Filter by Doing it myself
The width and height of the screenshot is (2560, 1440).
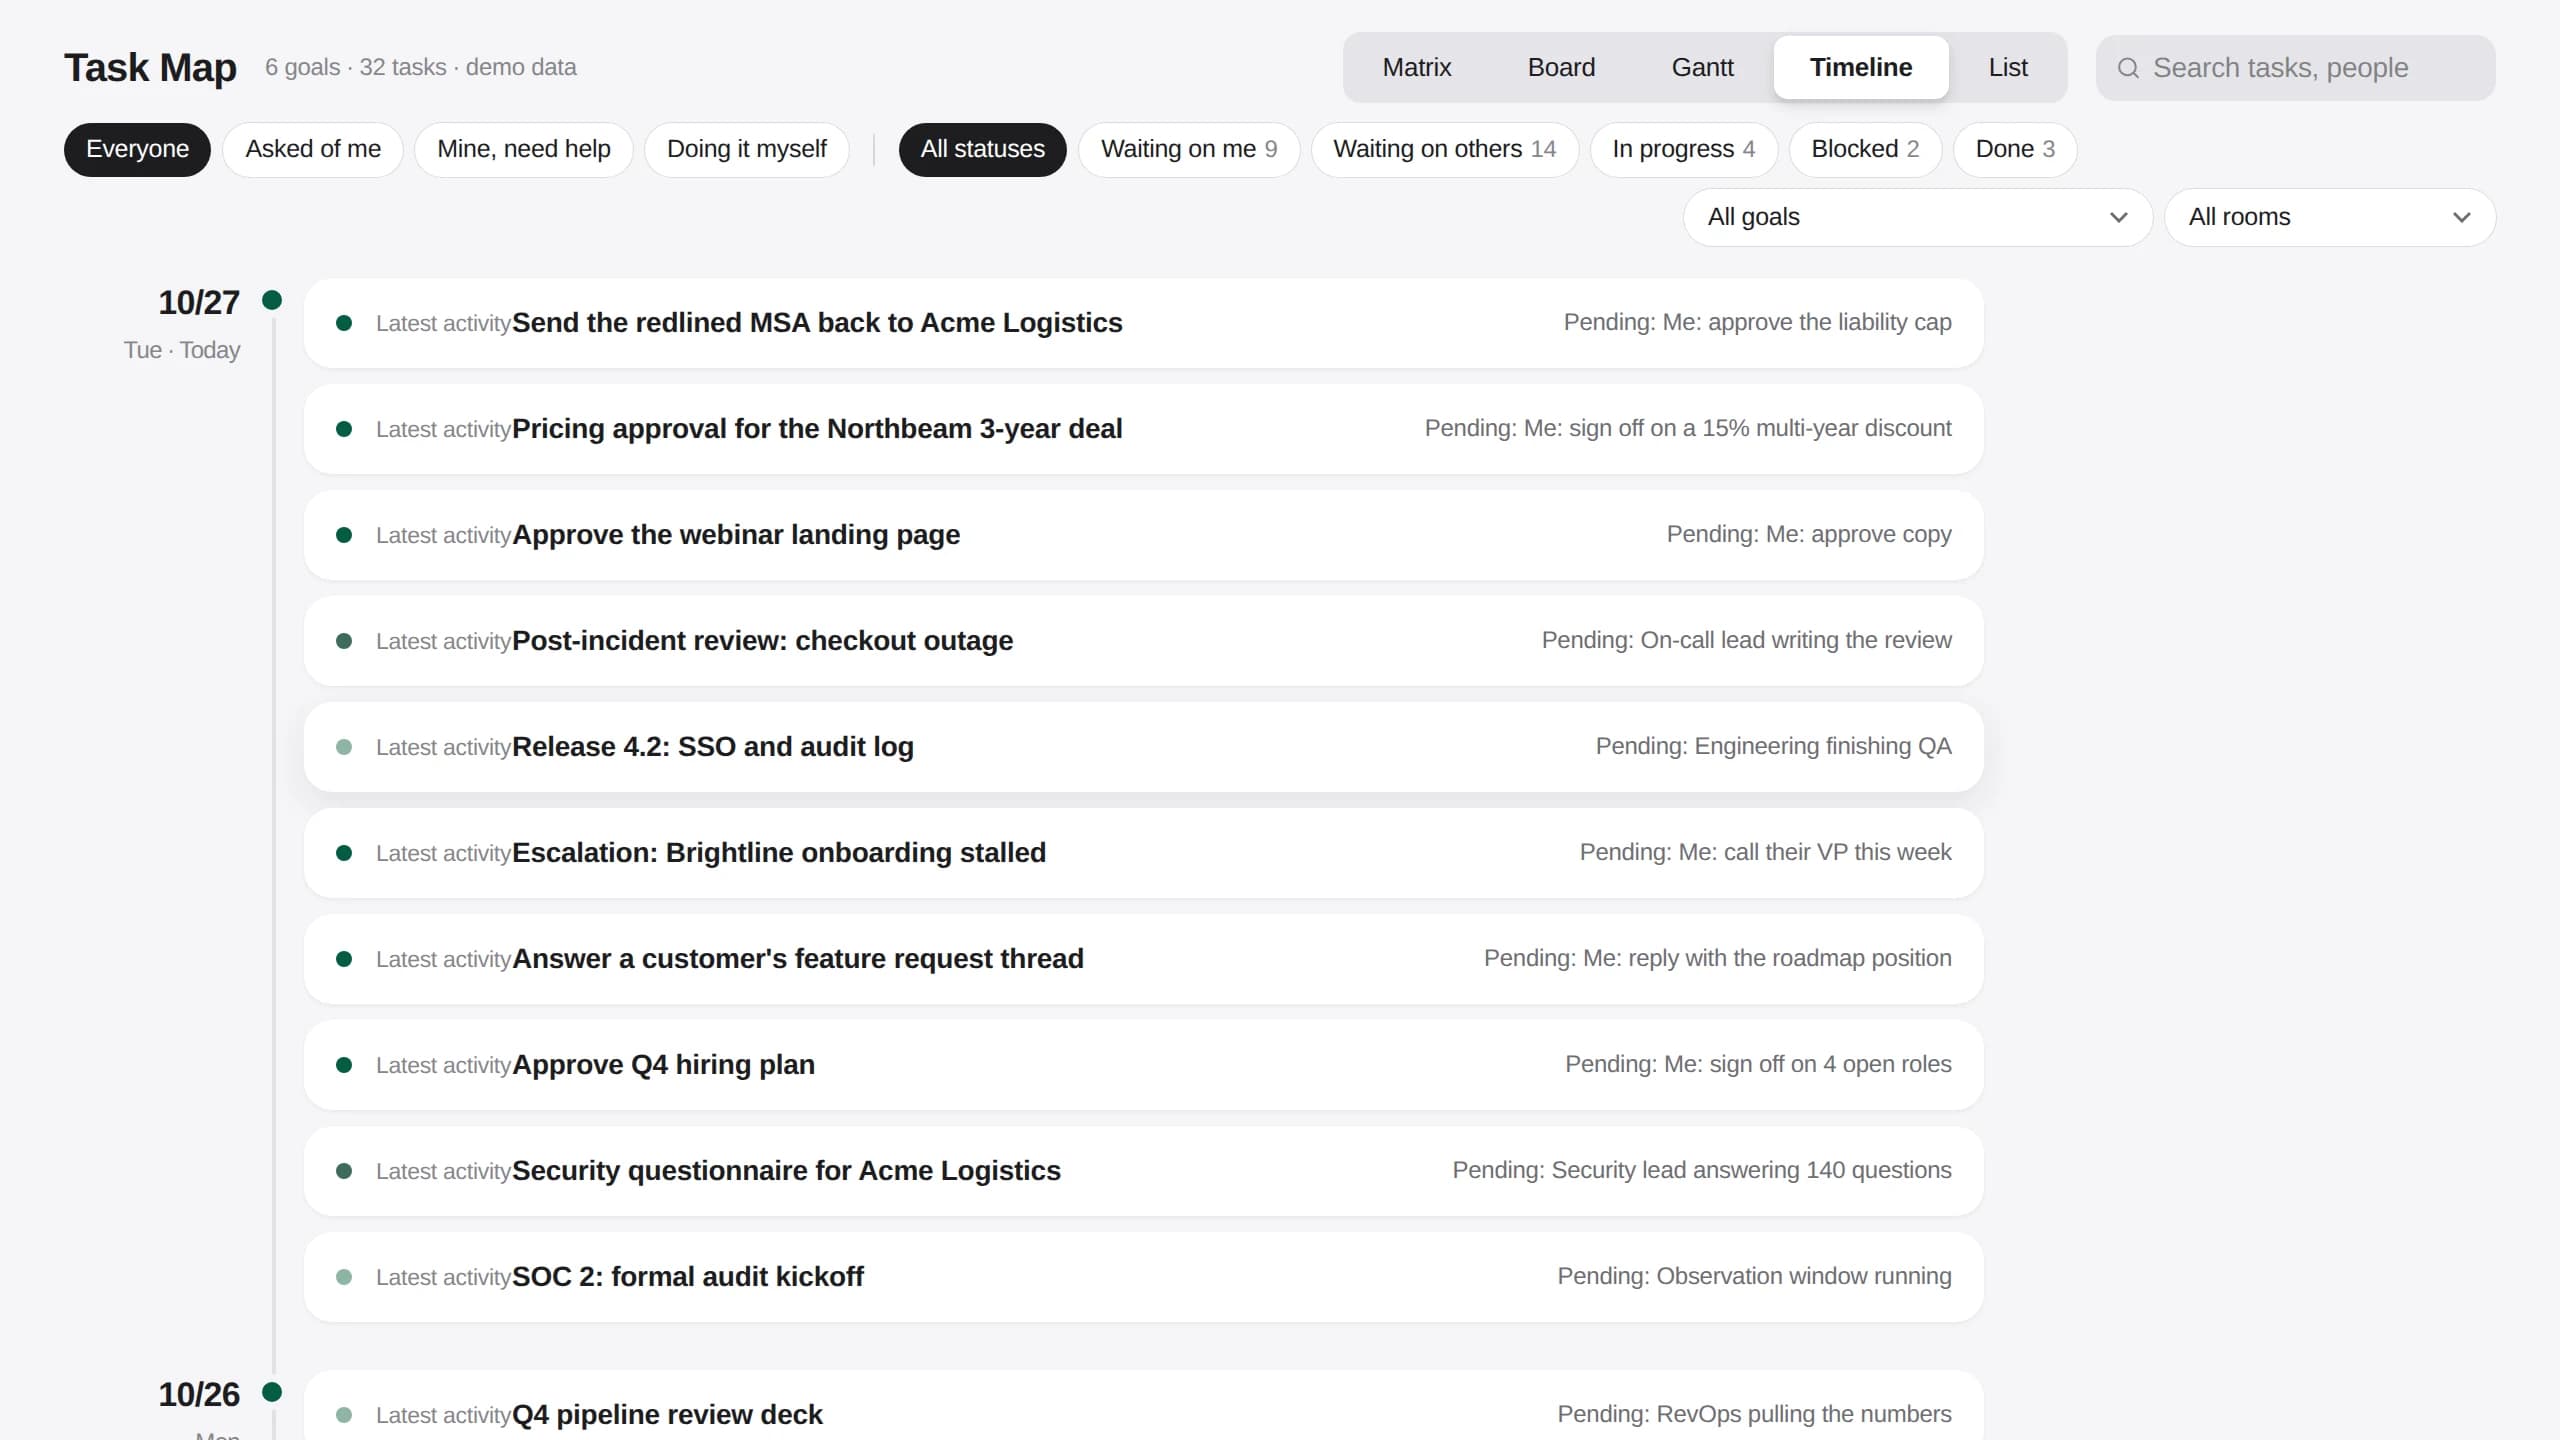747,149
